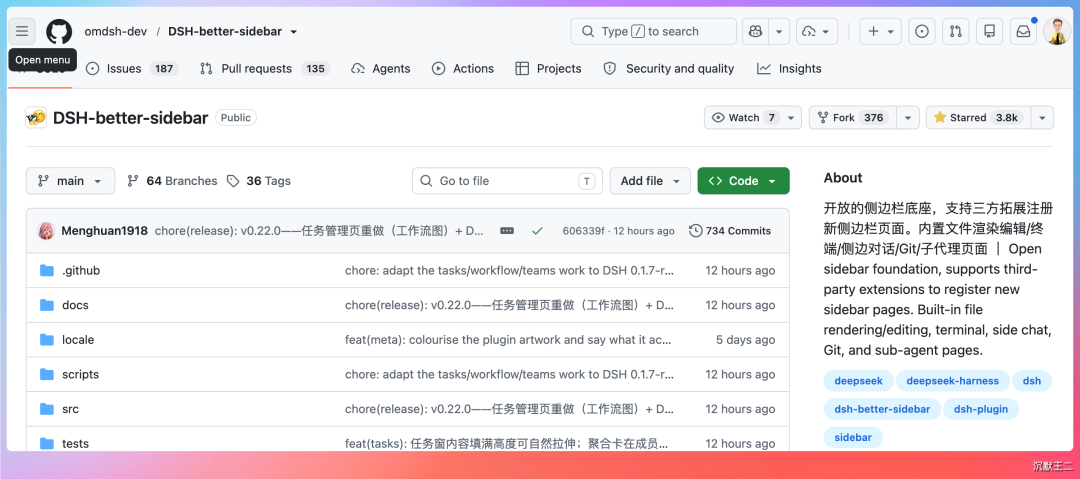Screen dimensions: 1080x479
Task: Switch to the Agents tab
Action: click(380, 68)
